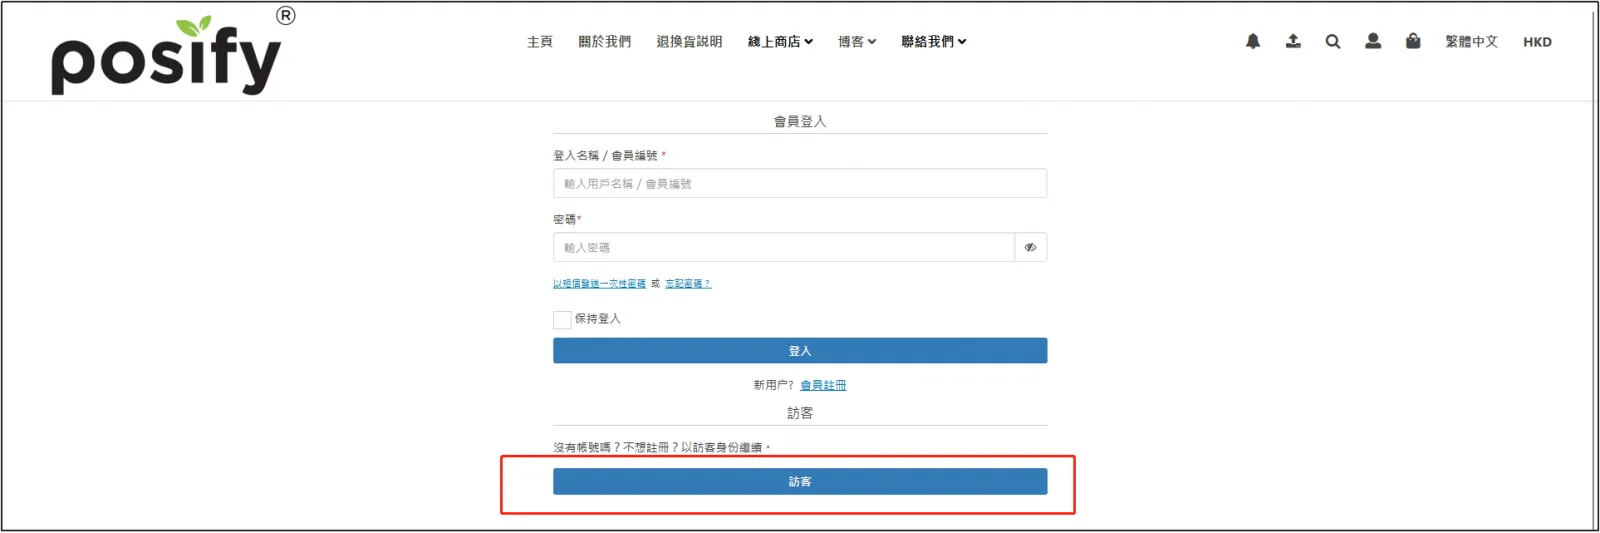1600x533 pixels.
Task: Click the 忘記密碼 link
Action: (x=688, y=284)
